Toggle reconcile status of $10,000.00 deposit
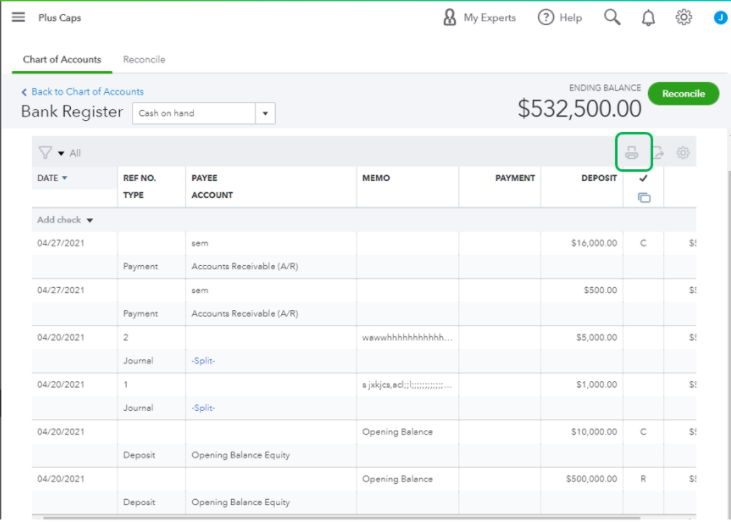The height and width of the screenshot is (522, 731). click(643, 432)
